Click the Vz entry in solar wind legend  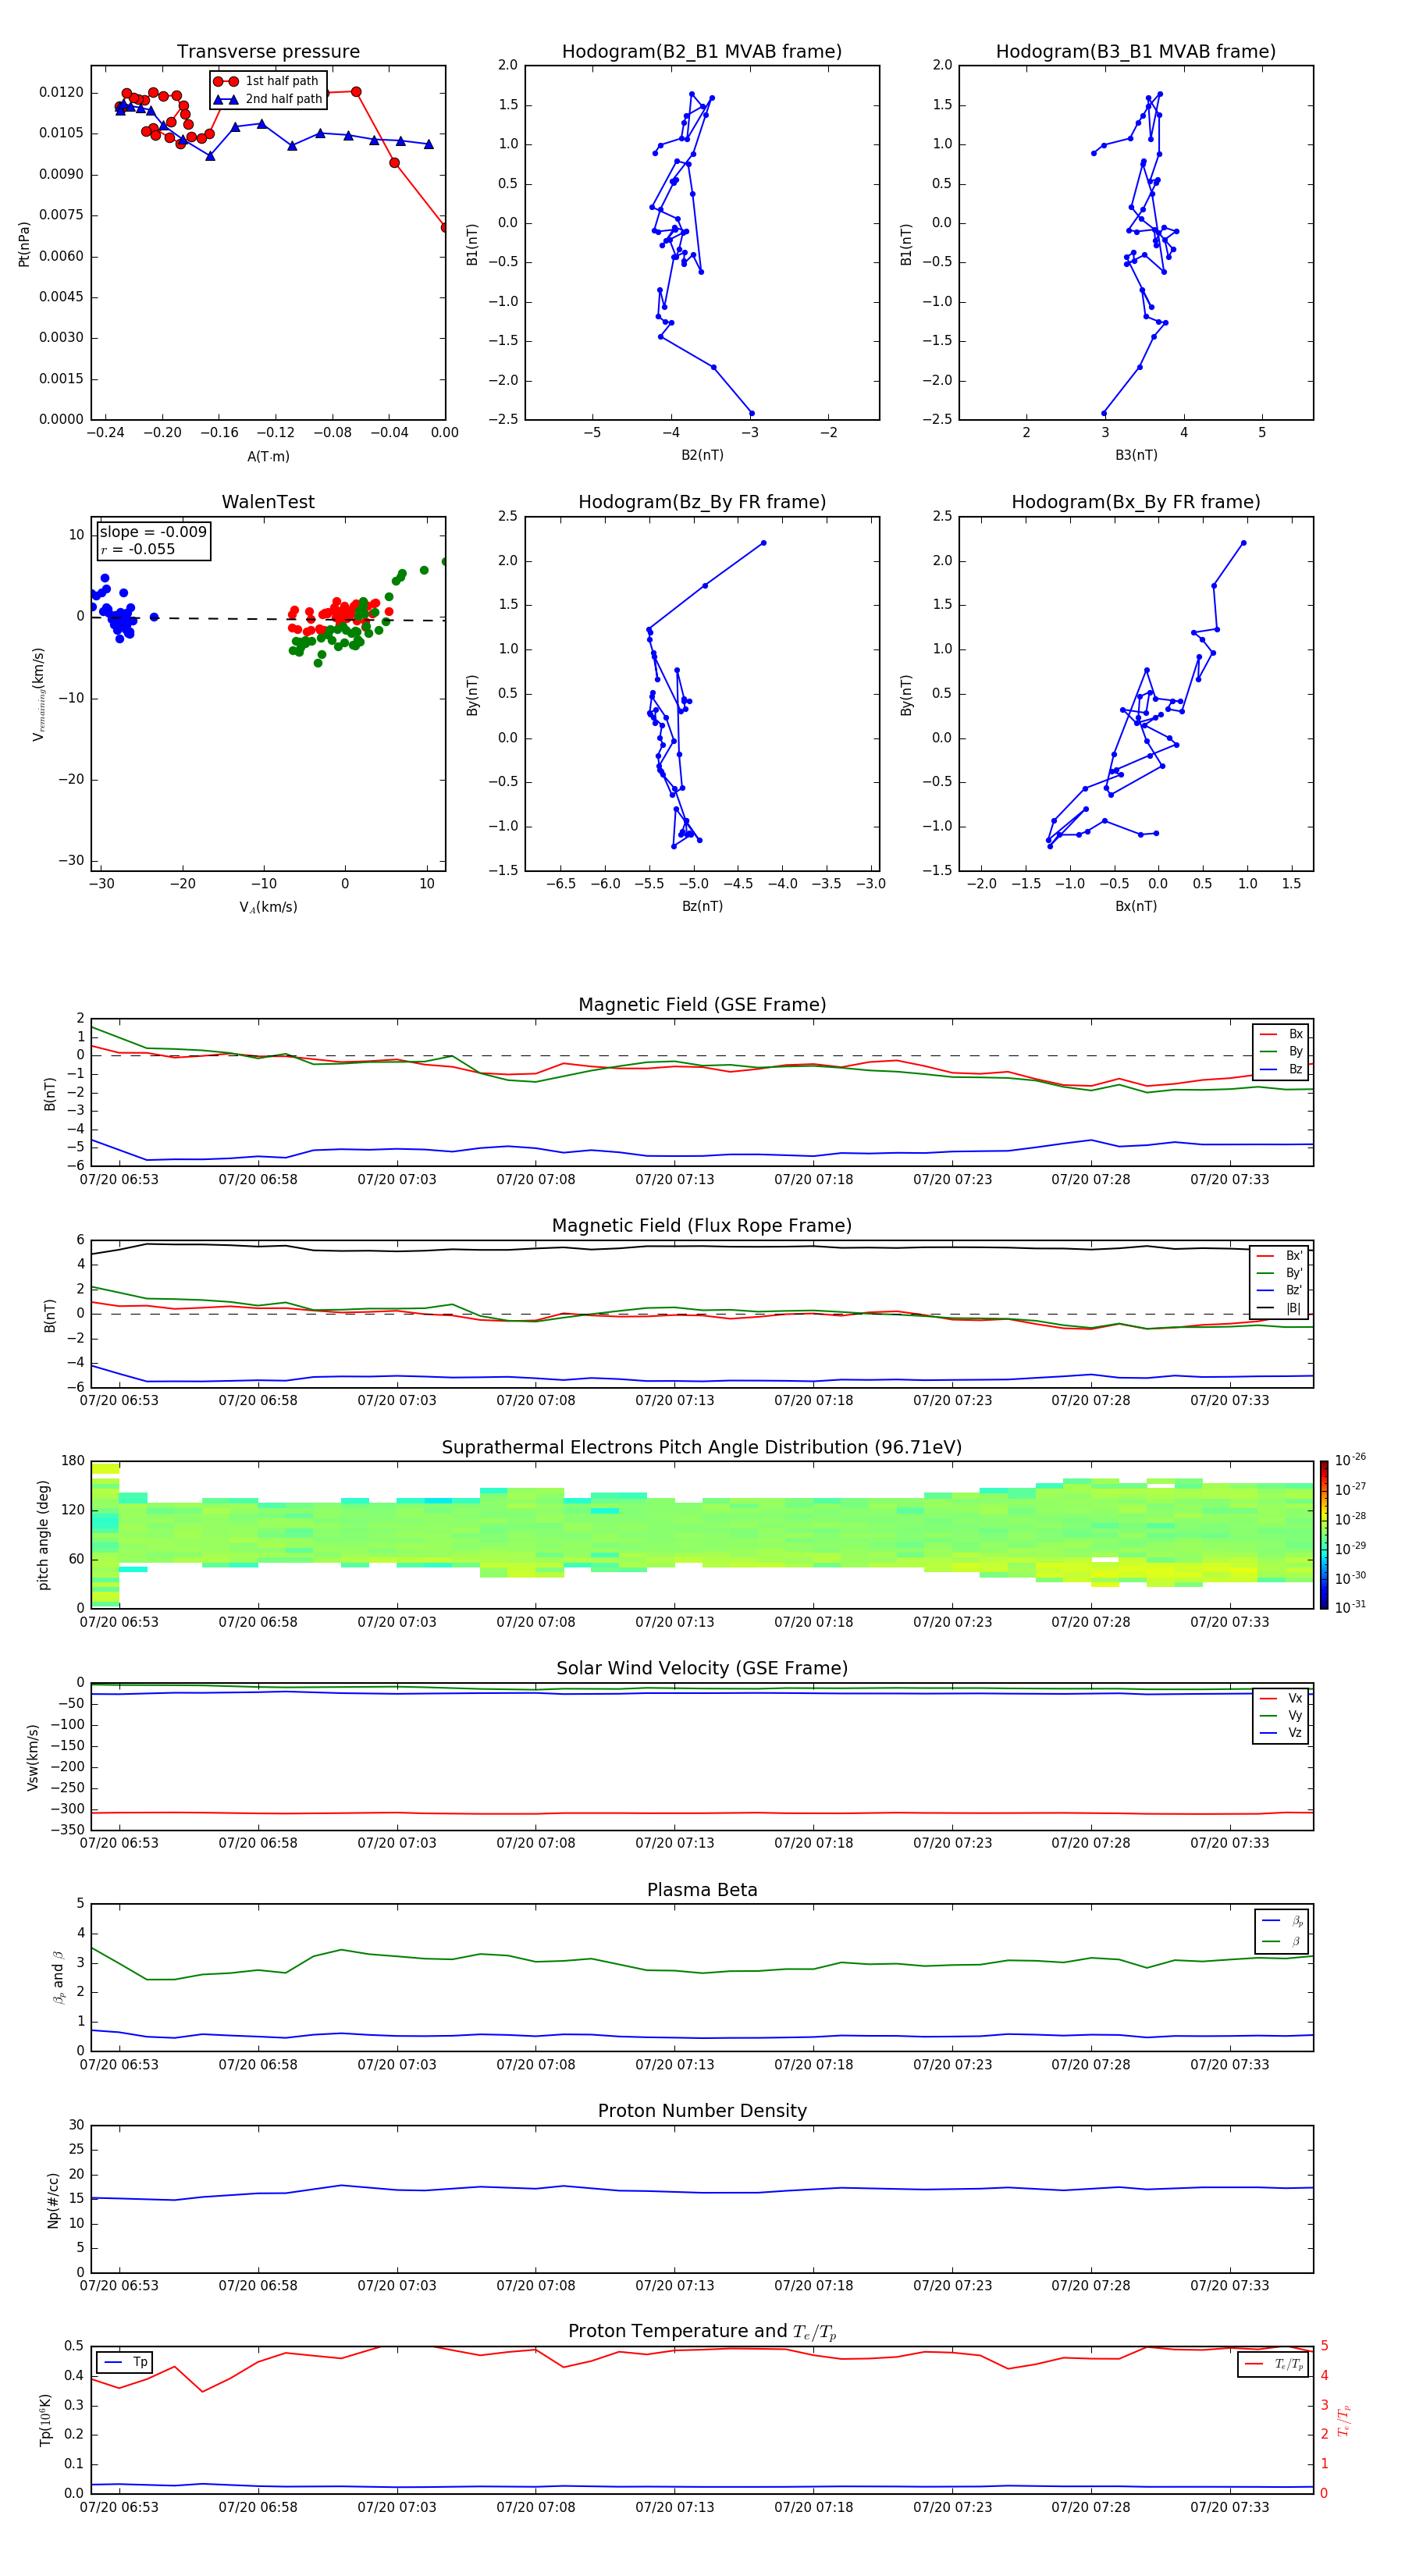1281,1734
